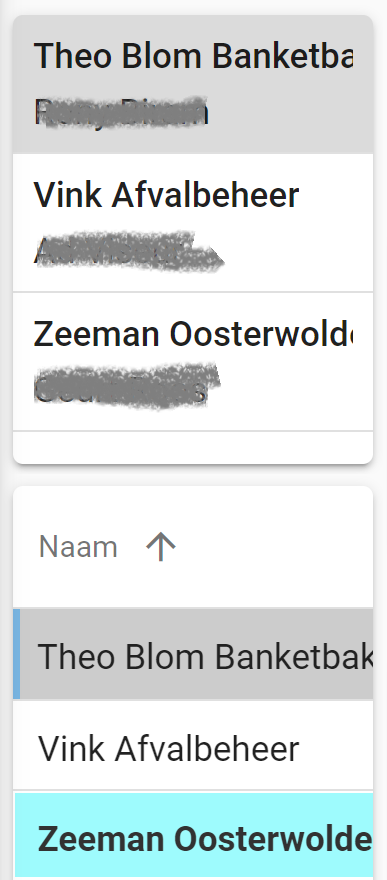Click empty space right of Vink Afvalbeheer table text
The image size is (387, 880).
pyautogui.click(x=335, y=746)
